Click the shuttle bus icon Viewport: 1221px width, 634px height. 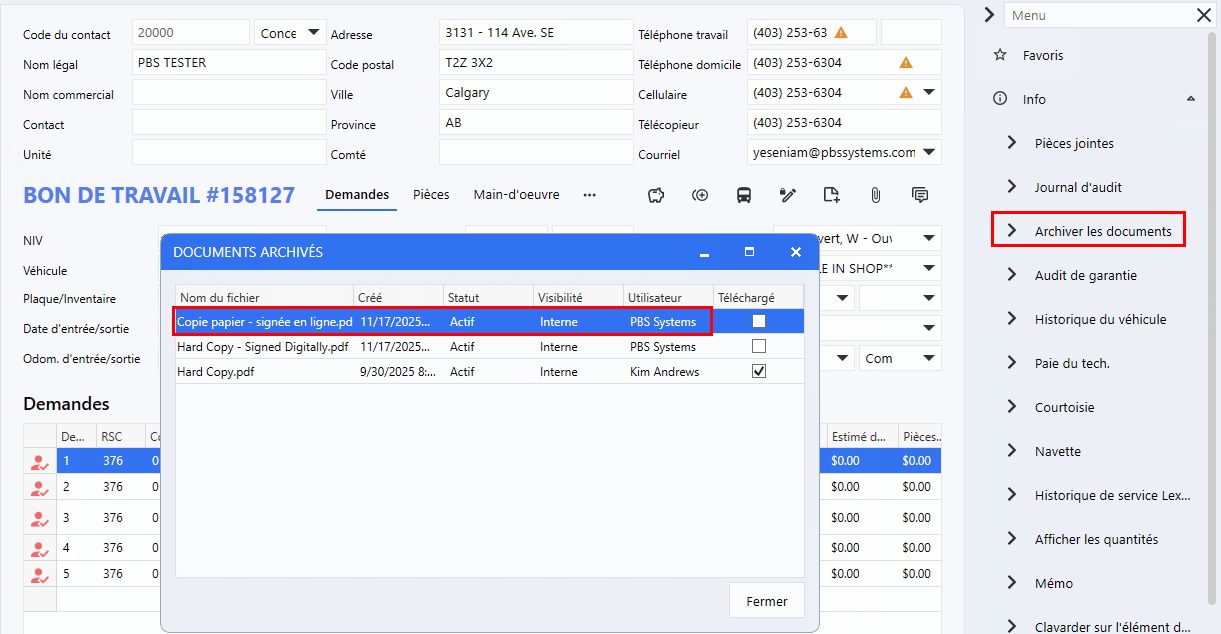tap(744, 195)
